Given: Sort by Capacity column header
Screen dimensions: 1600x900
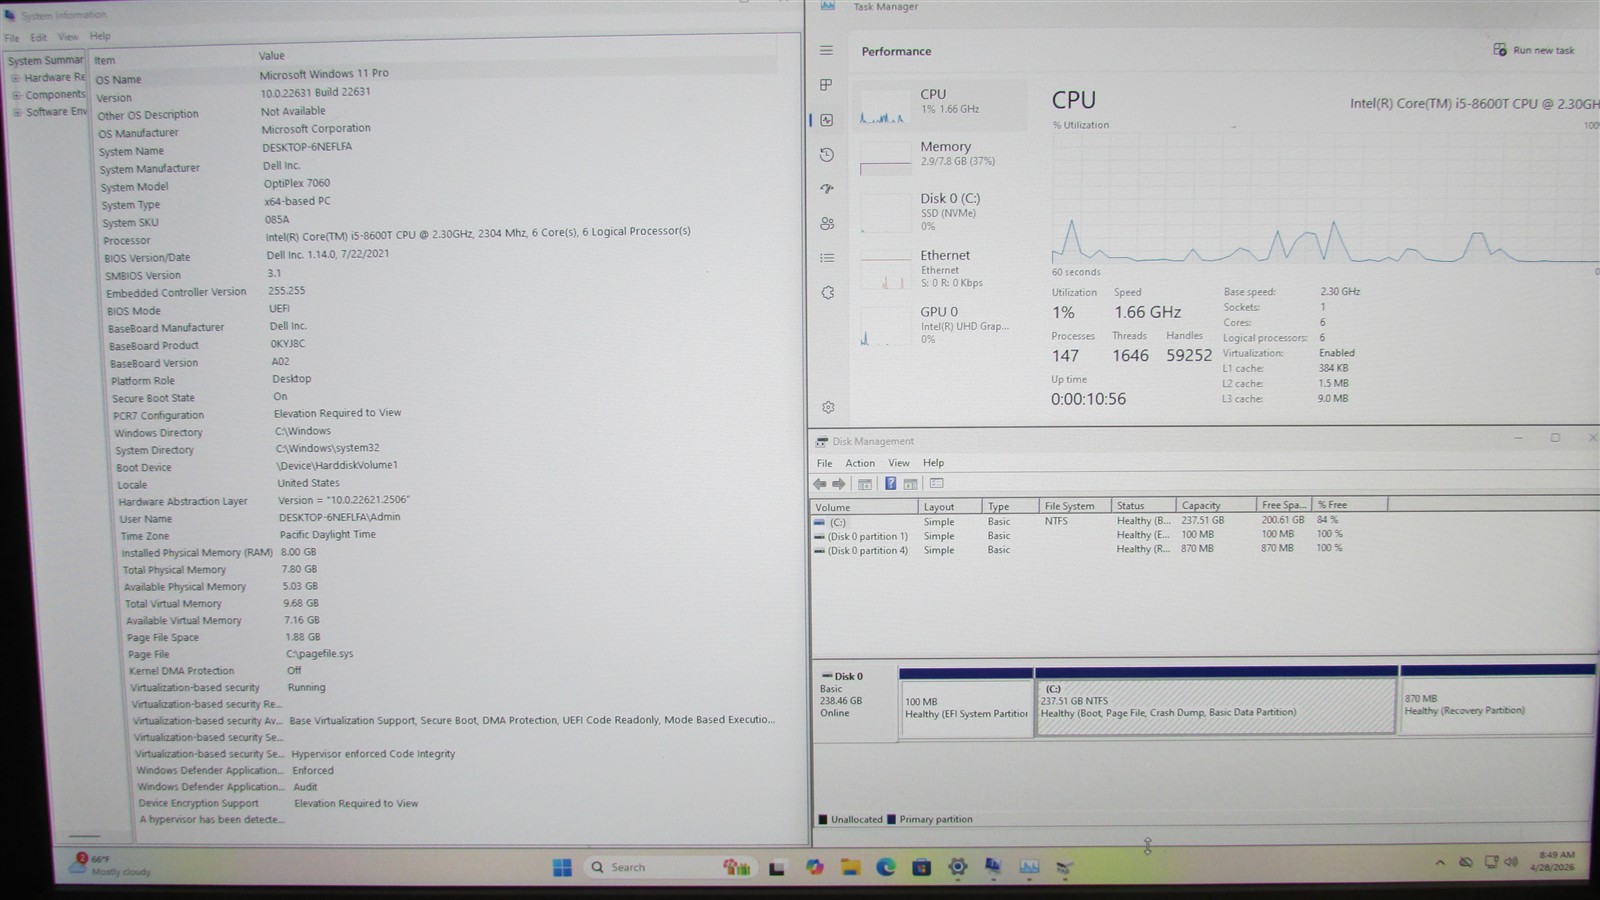Looking at the screenshot, I should pyautogui.click(x=1215, y=506).
